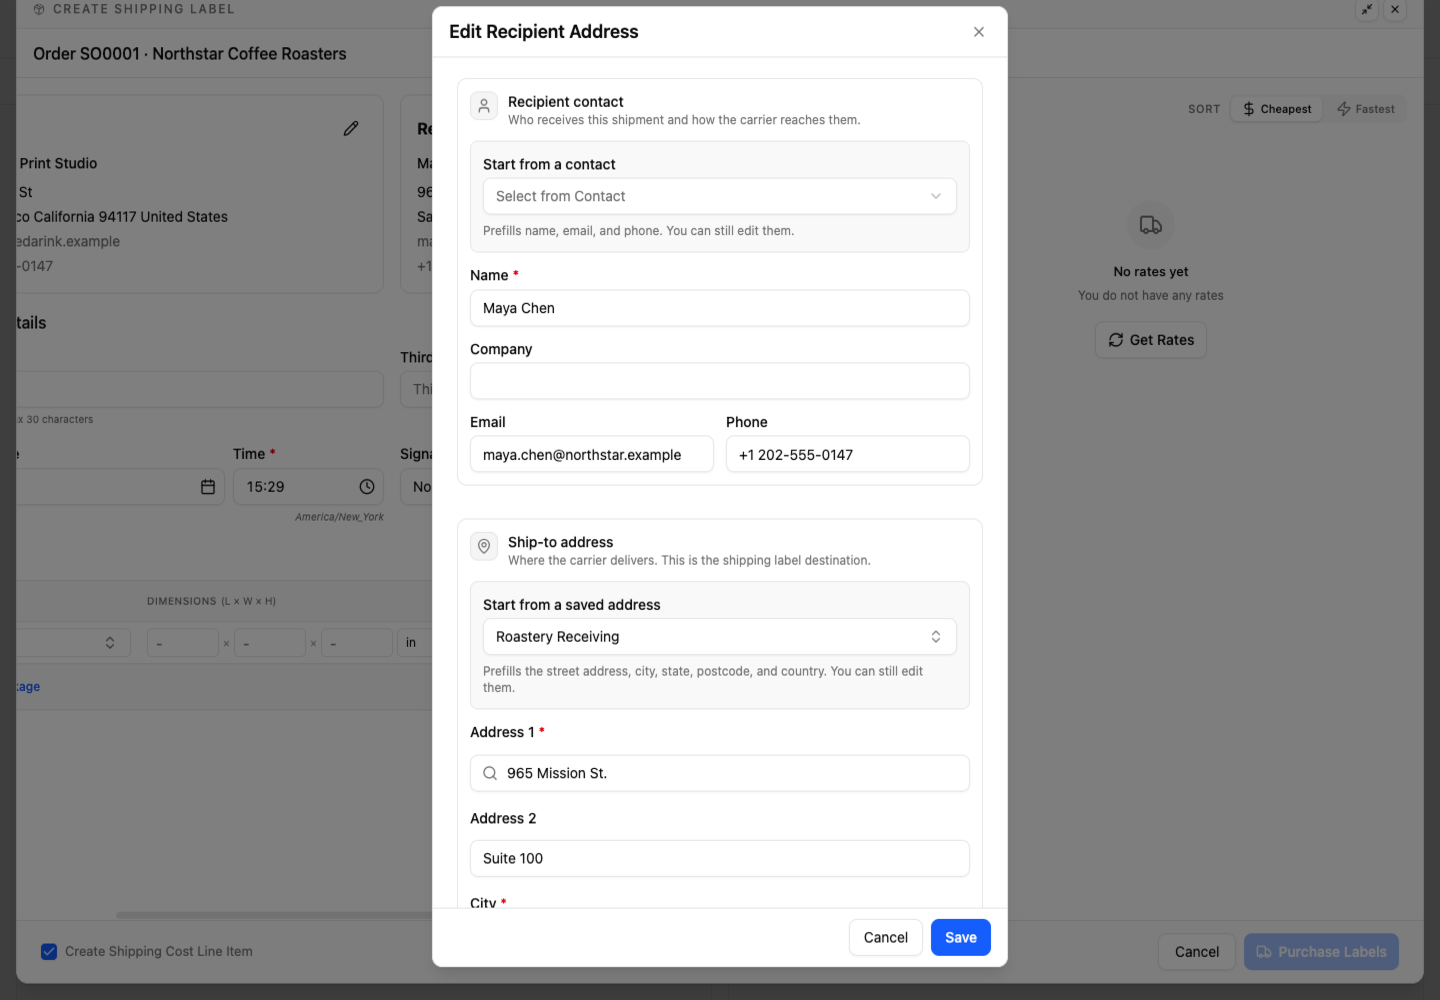The width and height of the screenshot is (1440, 1000).
Task: Click the empty Company field
Action: 720,381
